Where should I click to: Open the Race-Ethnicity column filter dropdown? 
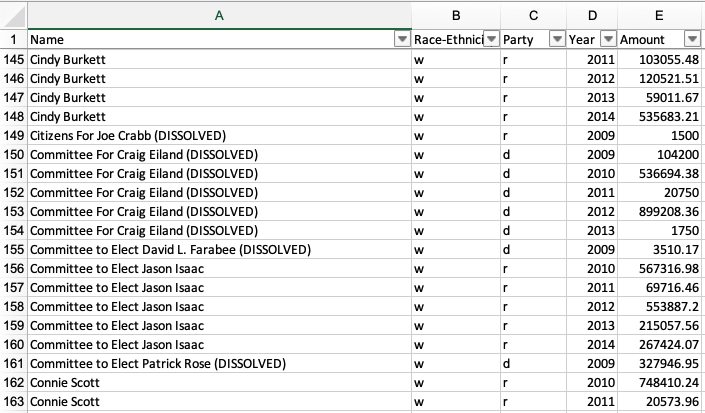[x=491, y=39]
